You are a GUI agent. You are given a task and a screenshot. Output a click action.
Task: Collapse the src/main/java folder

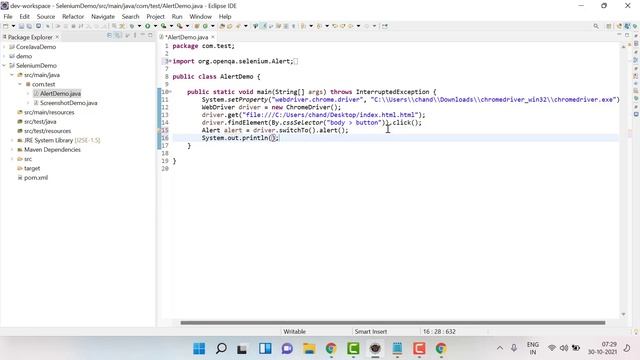pyautogui.click(x=12, y=75)
